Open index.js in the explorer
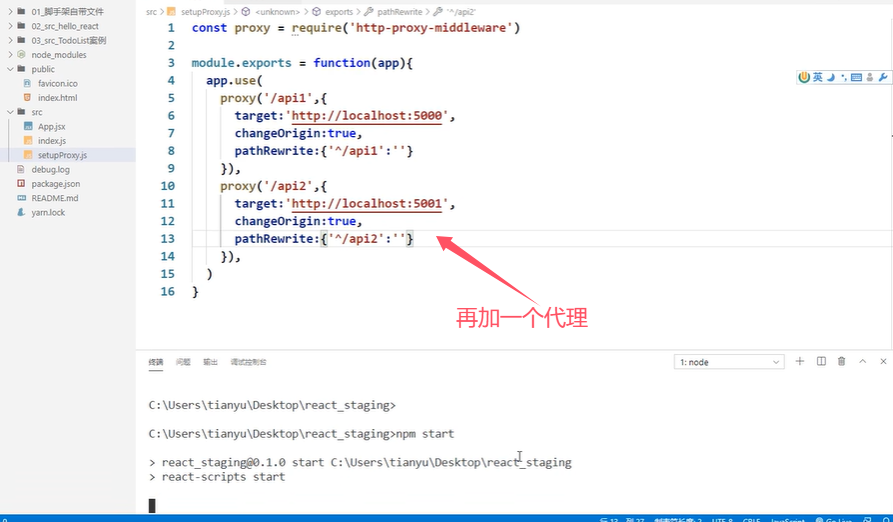Viewport: 893px width, 522px height. 52,141
